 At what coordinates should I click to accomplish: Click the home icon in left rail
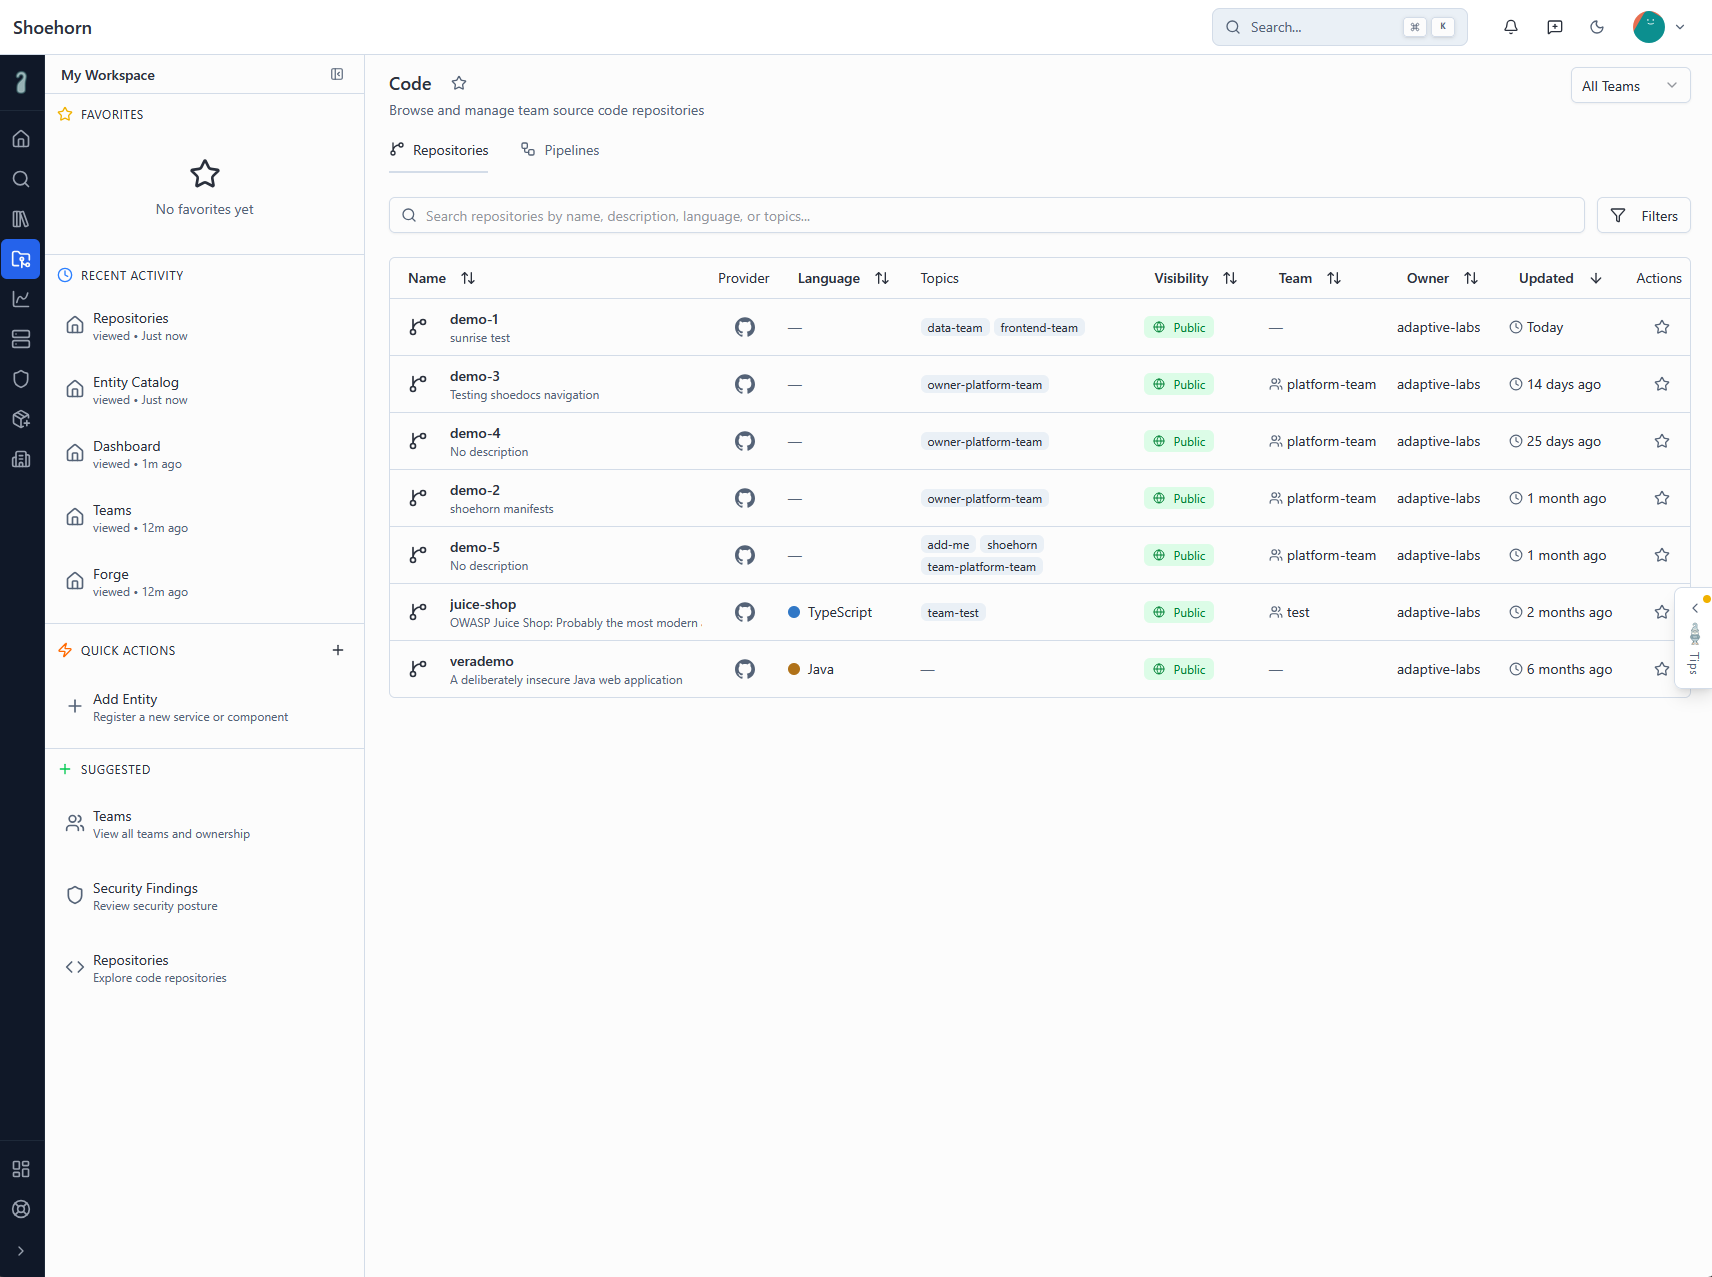21,139
